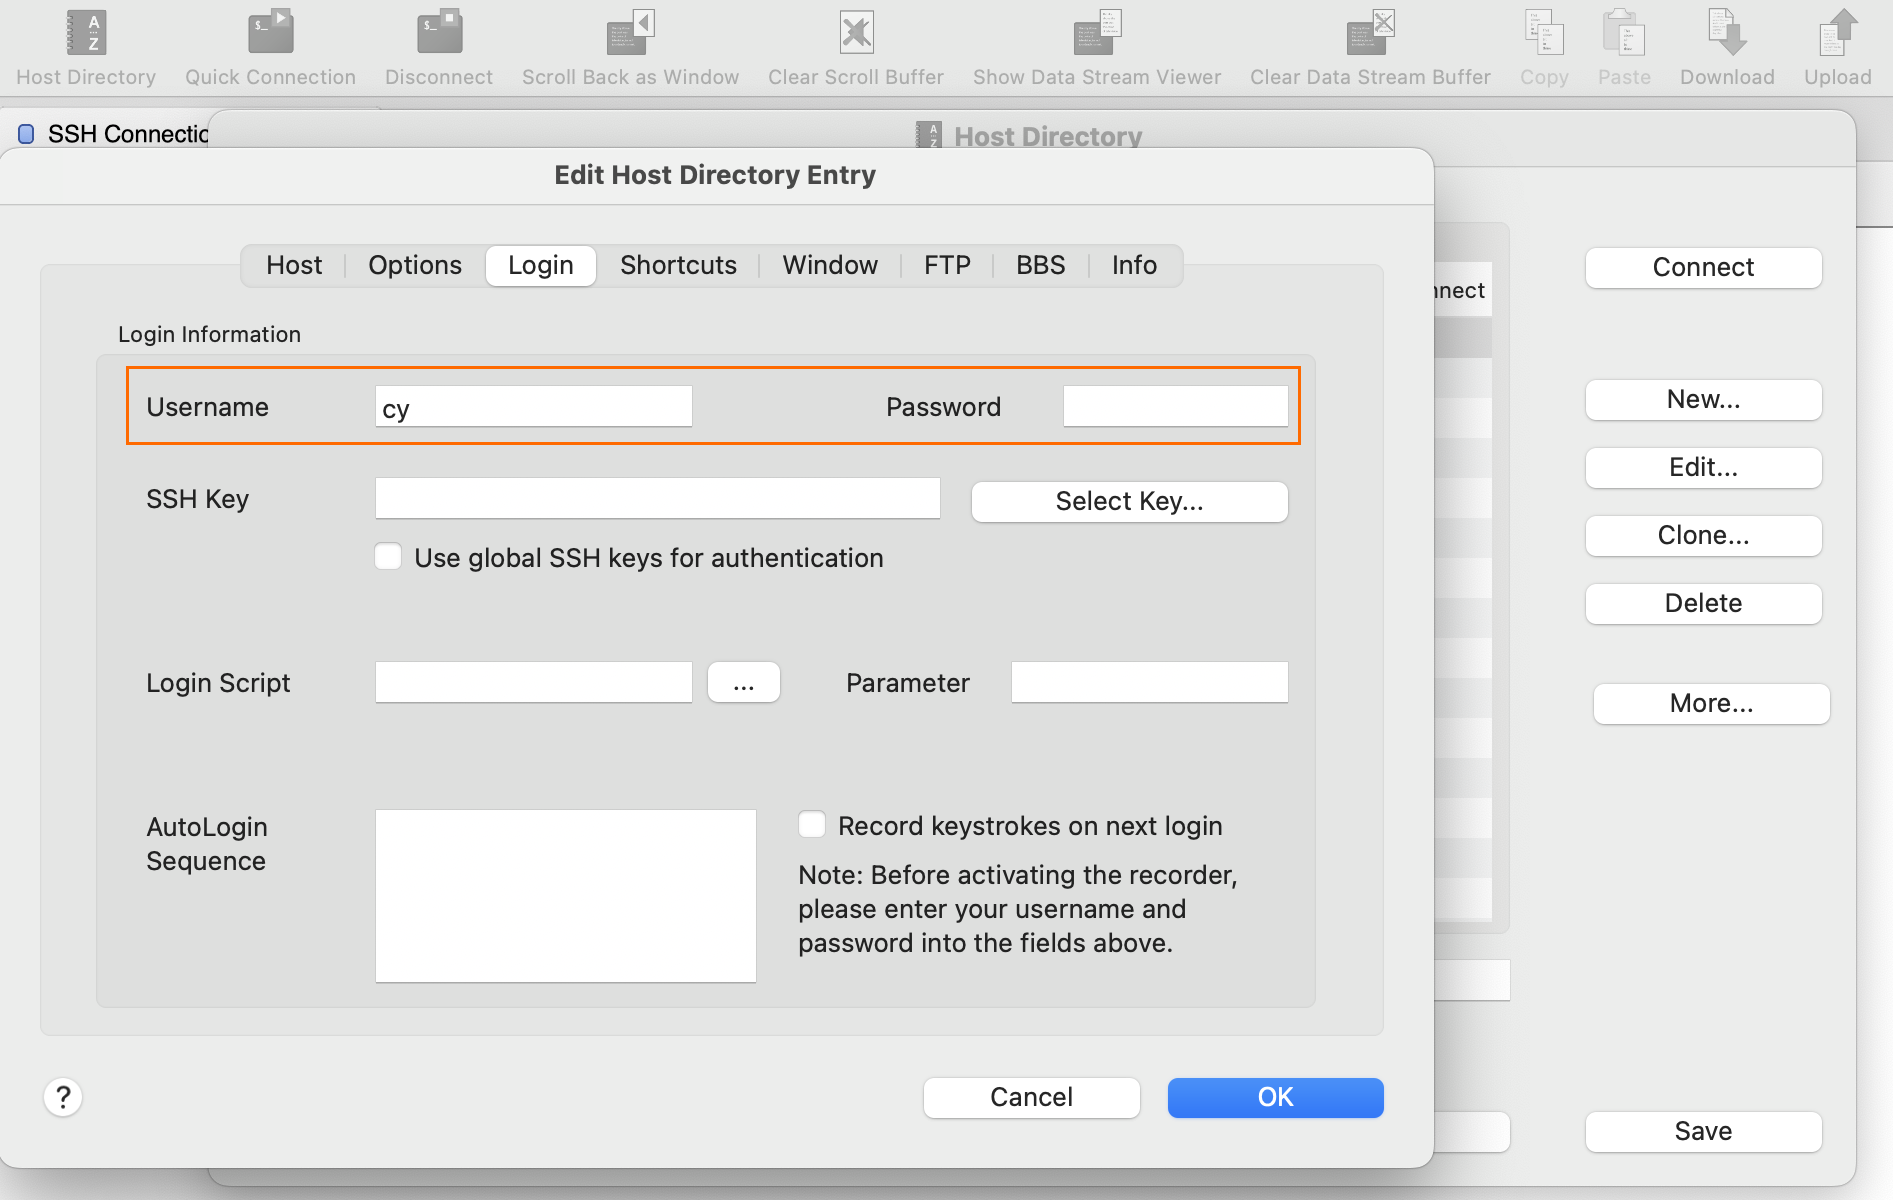Confirm the dialog with OK
The image size is (1893, 1200).
1276,1097
